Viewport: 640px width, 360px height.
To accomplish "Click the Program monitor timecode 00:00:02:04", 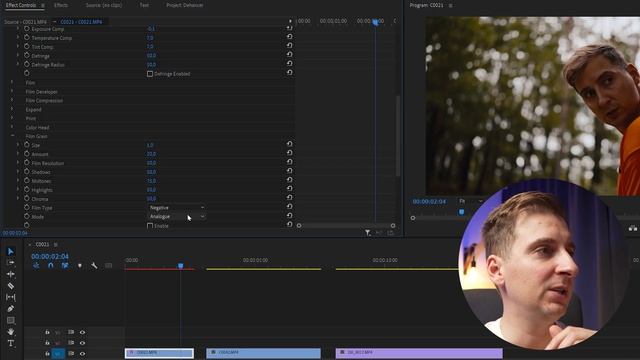I will [429, 202].
